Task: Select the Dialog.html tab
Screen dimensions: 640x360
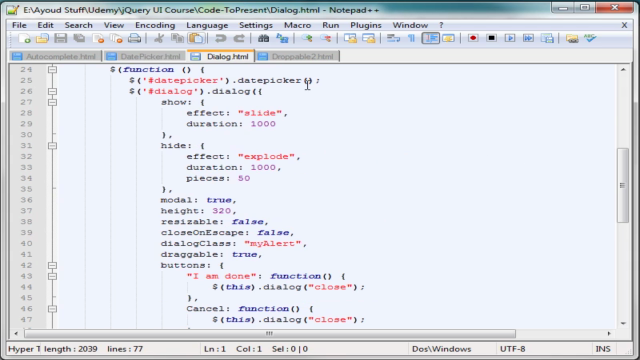Action: click(x=221, y=56)
